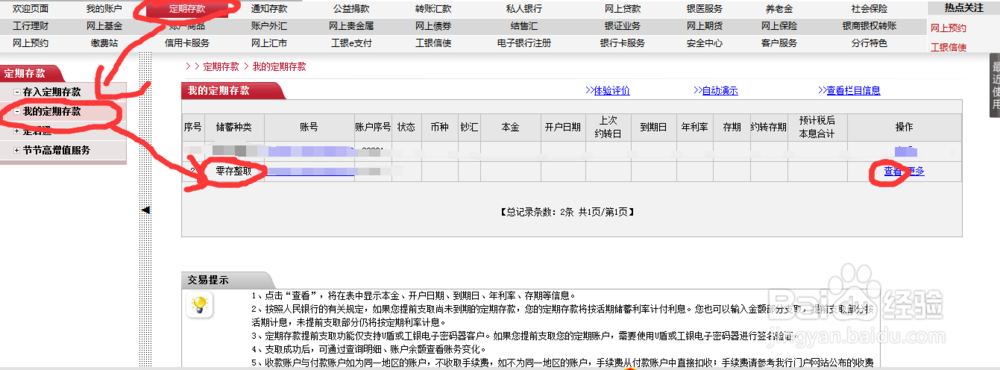Open the 账户外汇 menu item
Screen dimensions: 1000x370
[269, 26]
